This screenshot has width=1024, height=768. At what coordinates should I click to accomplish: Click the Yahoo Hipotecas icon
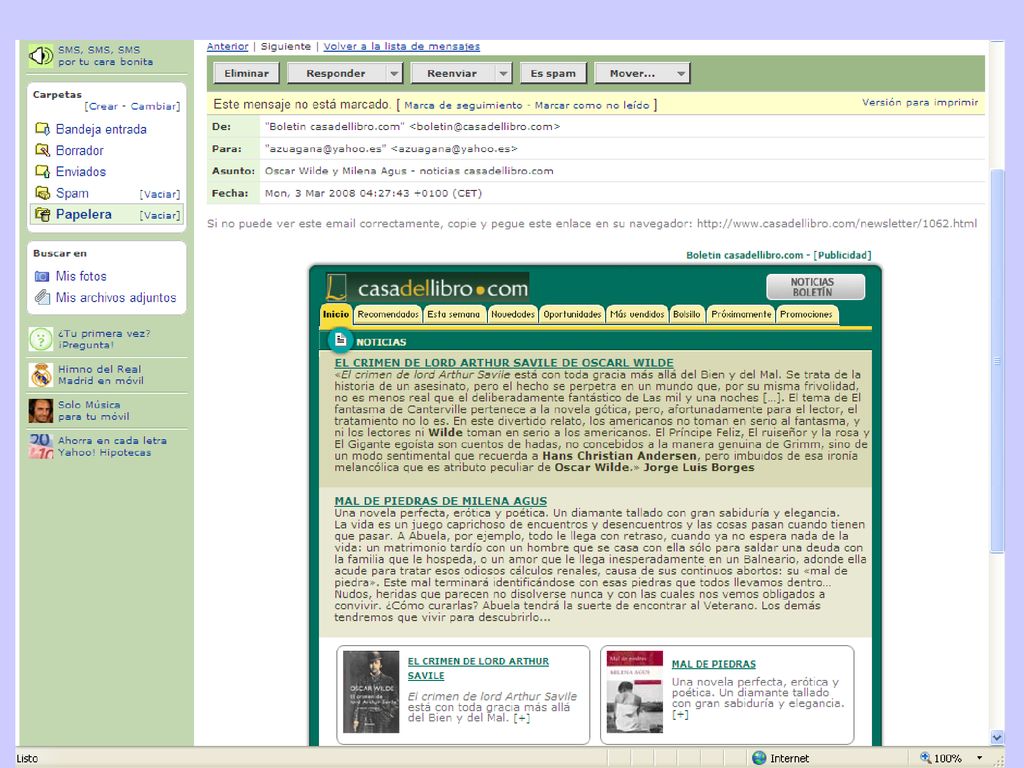(x=40, y=446)
